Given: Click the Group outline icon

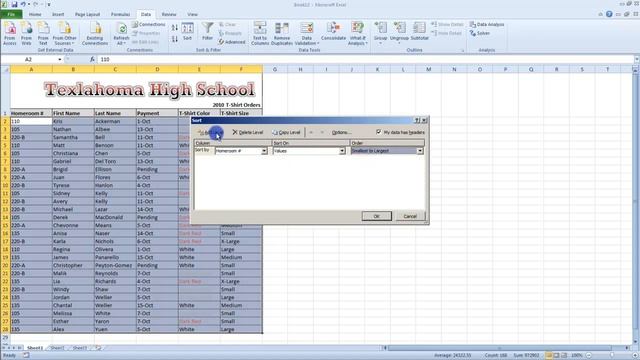Looking at the screenshot, I should pos(380,33).
